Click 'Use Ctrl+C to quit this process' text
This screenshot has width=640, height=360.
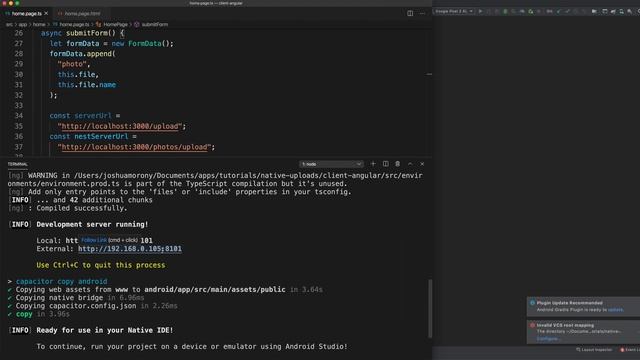pos(101,265)
